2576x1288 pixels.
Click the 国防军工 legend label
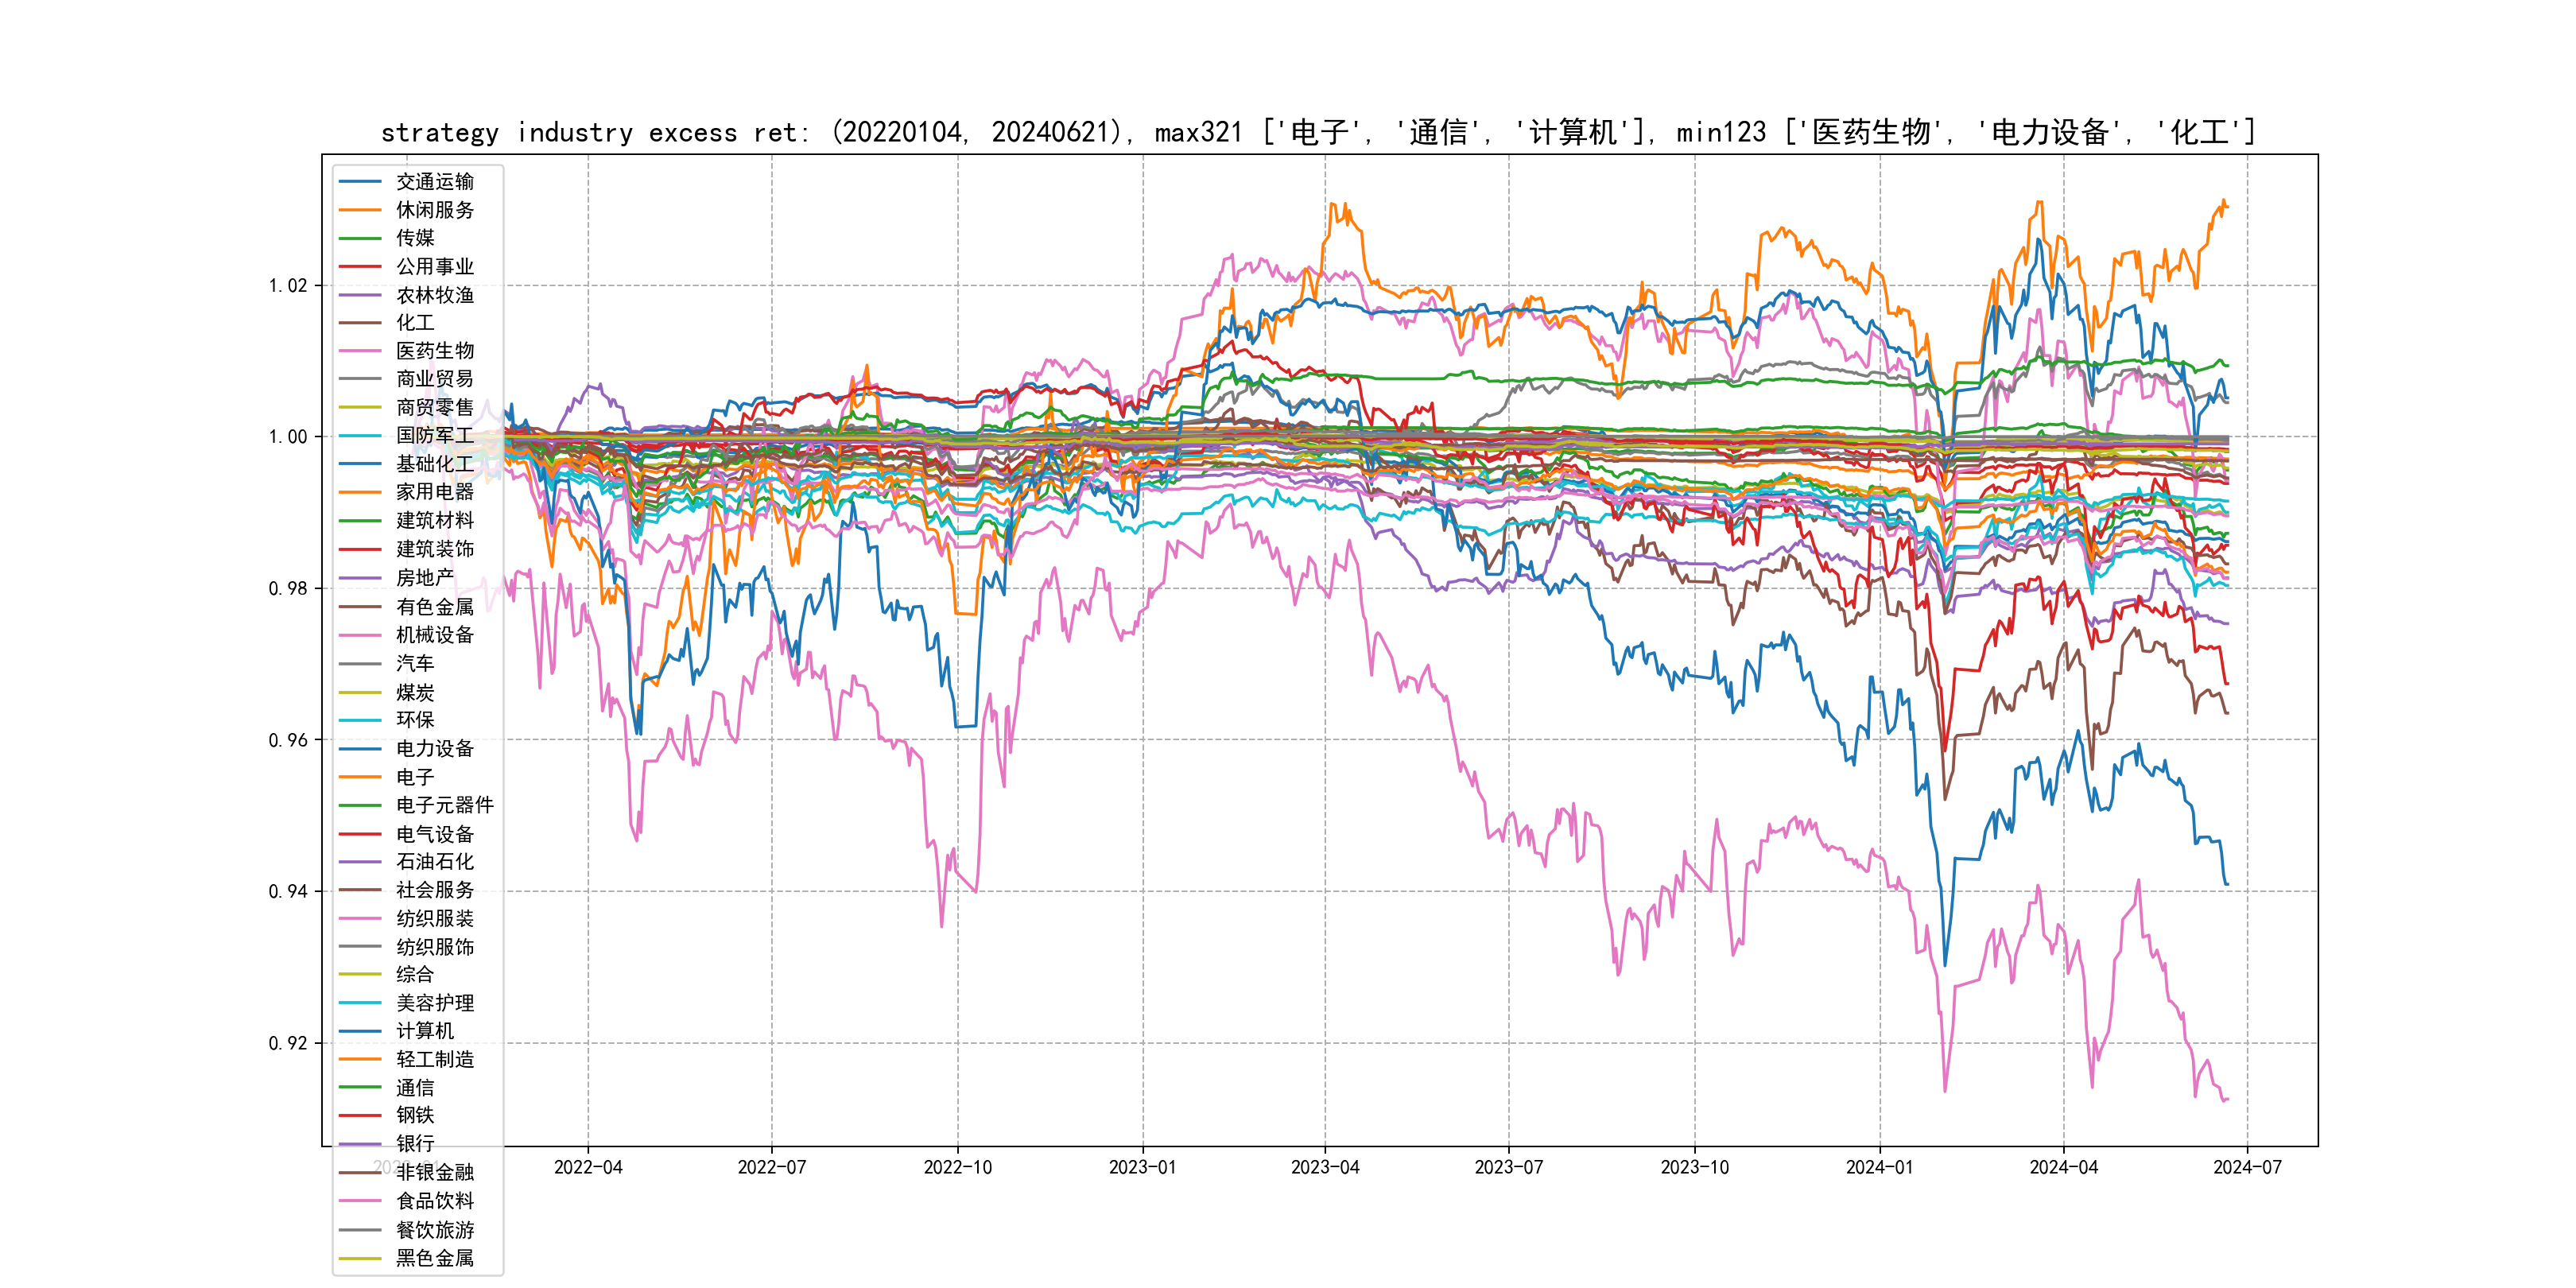[434, 435]
